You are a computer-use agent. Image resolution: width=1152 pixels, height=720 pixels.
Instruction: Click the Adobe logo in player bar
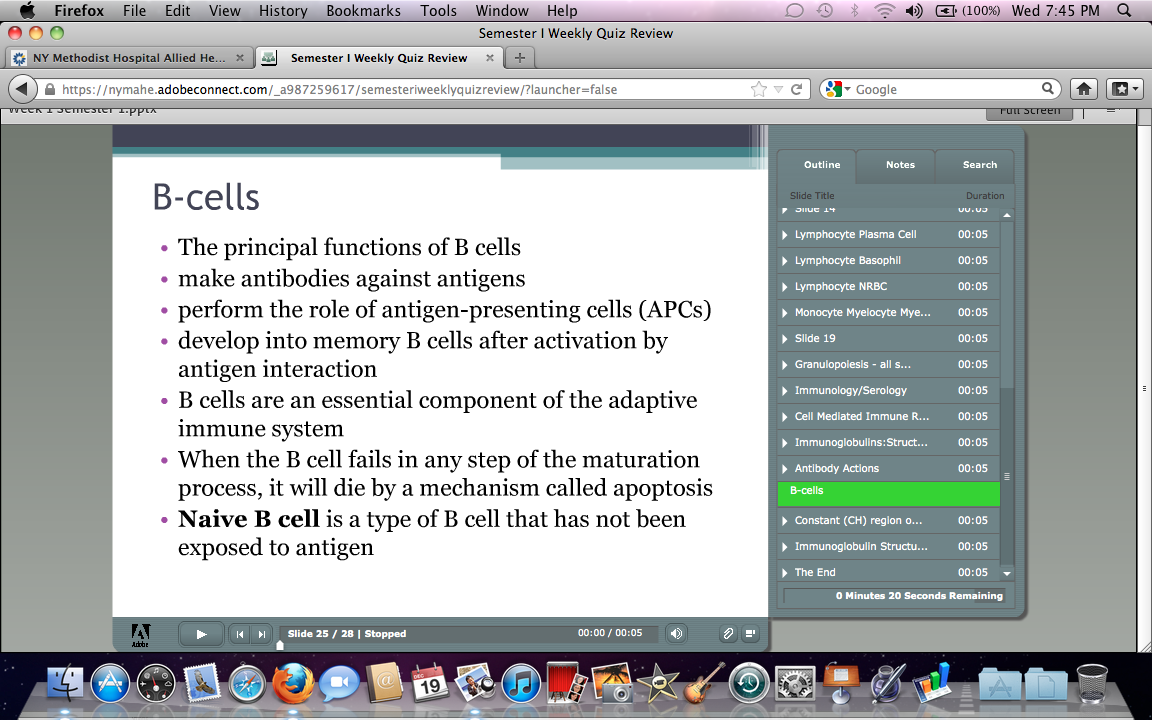click(141, 634)
